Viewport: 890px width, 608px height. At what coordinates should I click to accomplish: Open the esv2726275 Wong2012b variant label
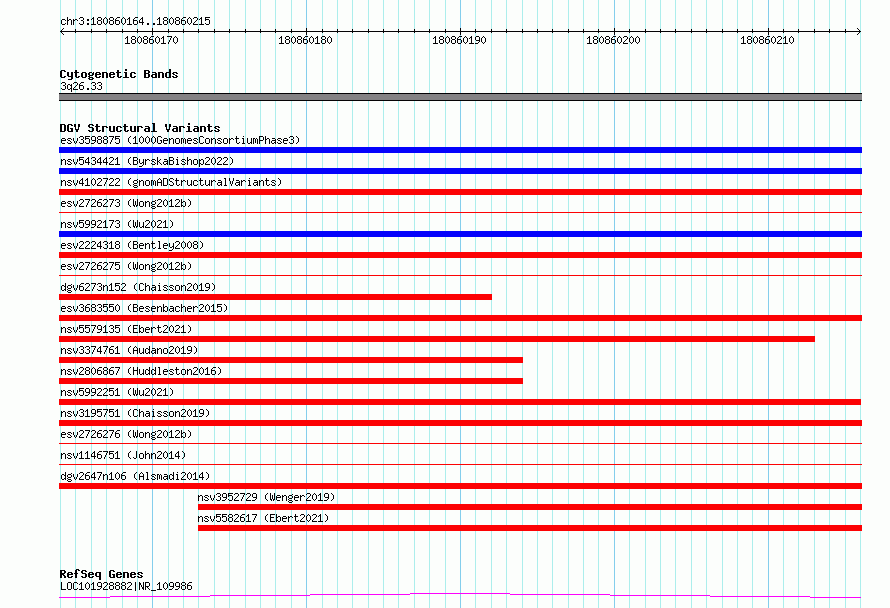[x=126, y=266]
